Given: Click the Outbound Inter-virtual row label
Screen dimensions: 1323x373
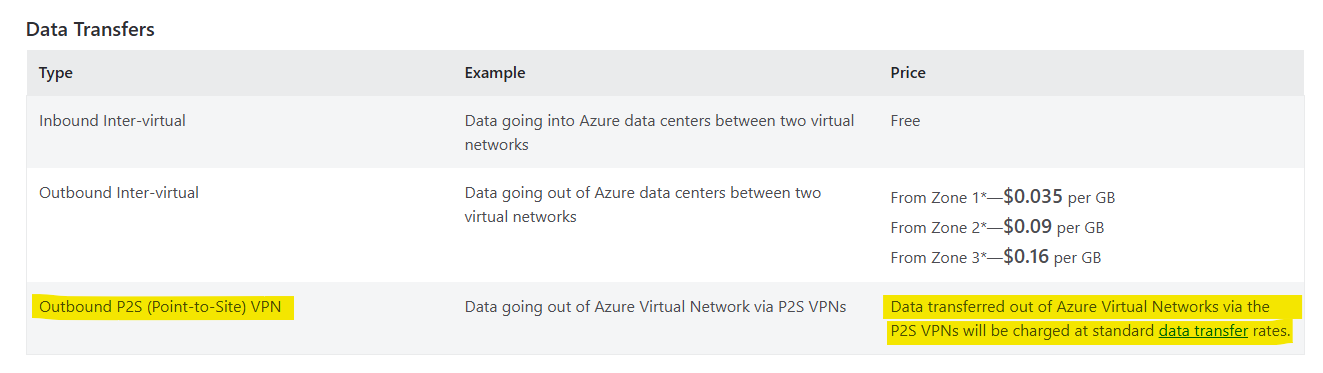Looking at the screenshot, I should point(119,192).
